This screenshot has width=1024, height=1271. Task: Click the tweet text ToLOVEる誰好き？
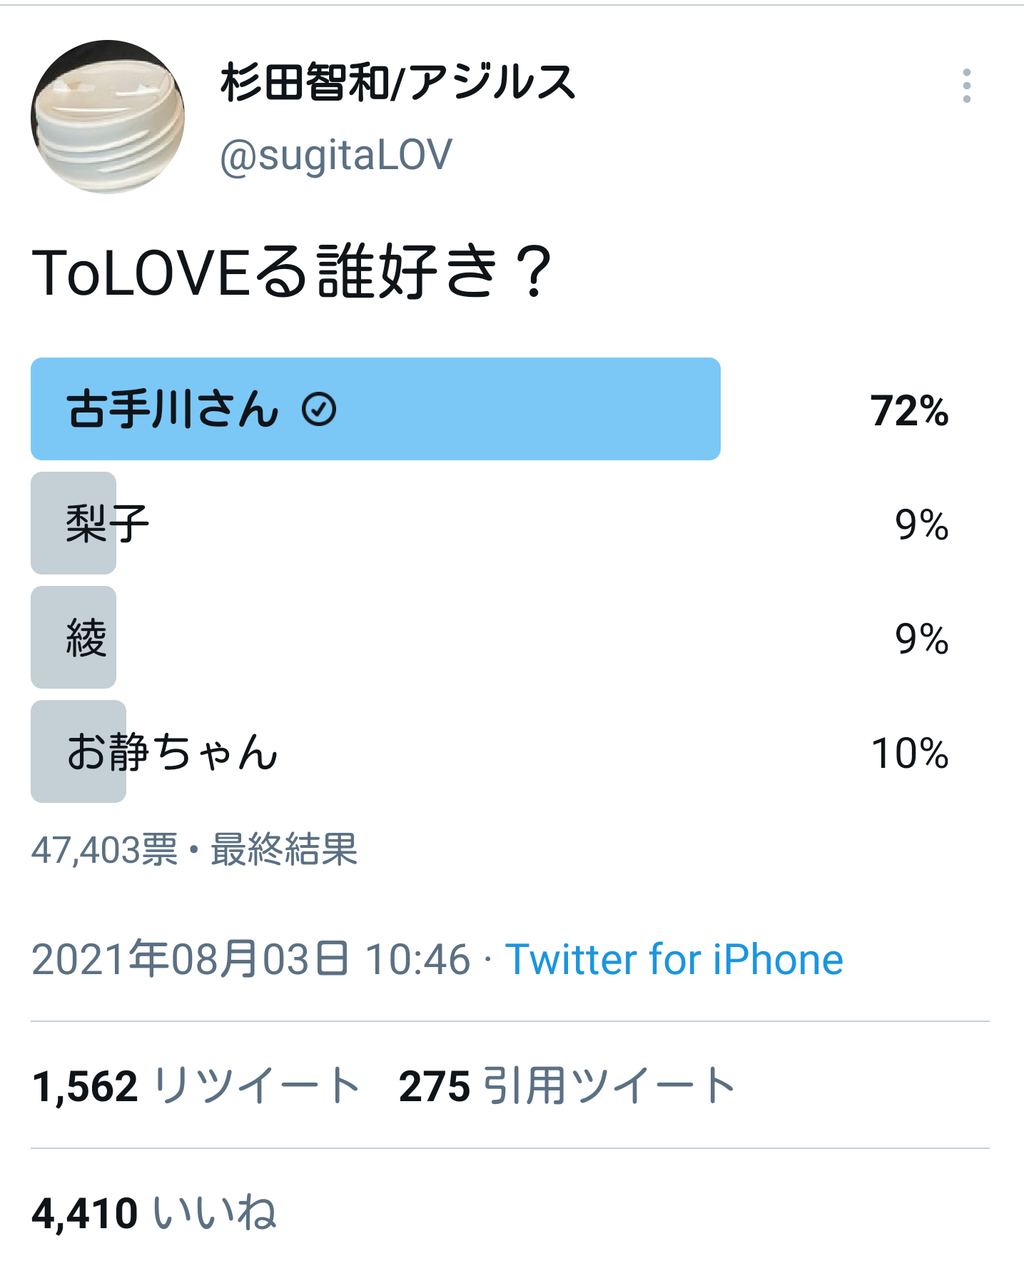(292, 273)
